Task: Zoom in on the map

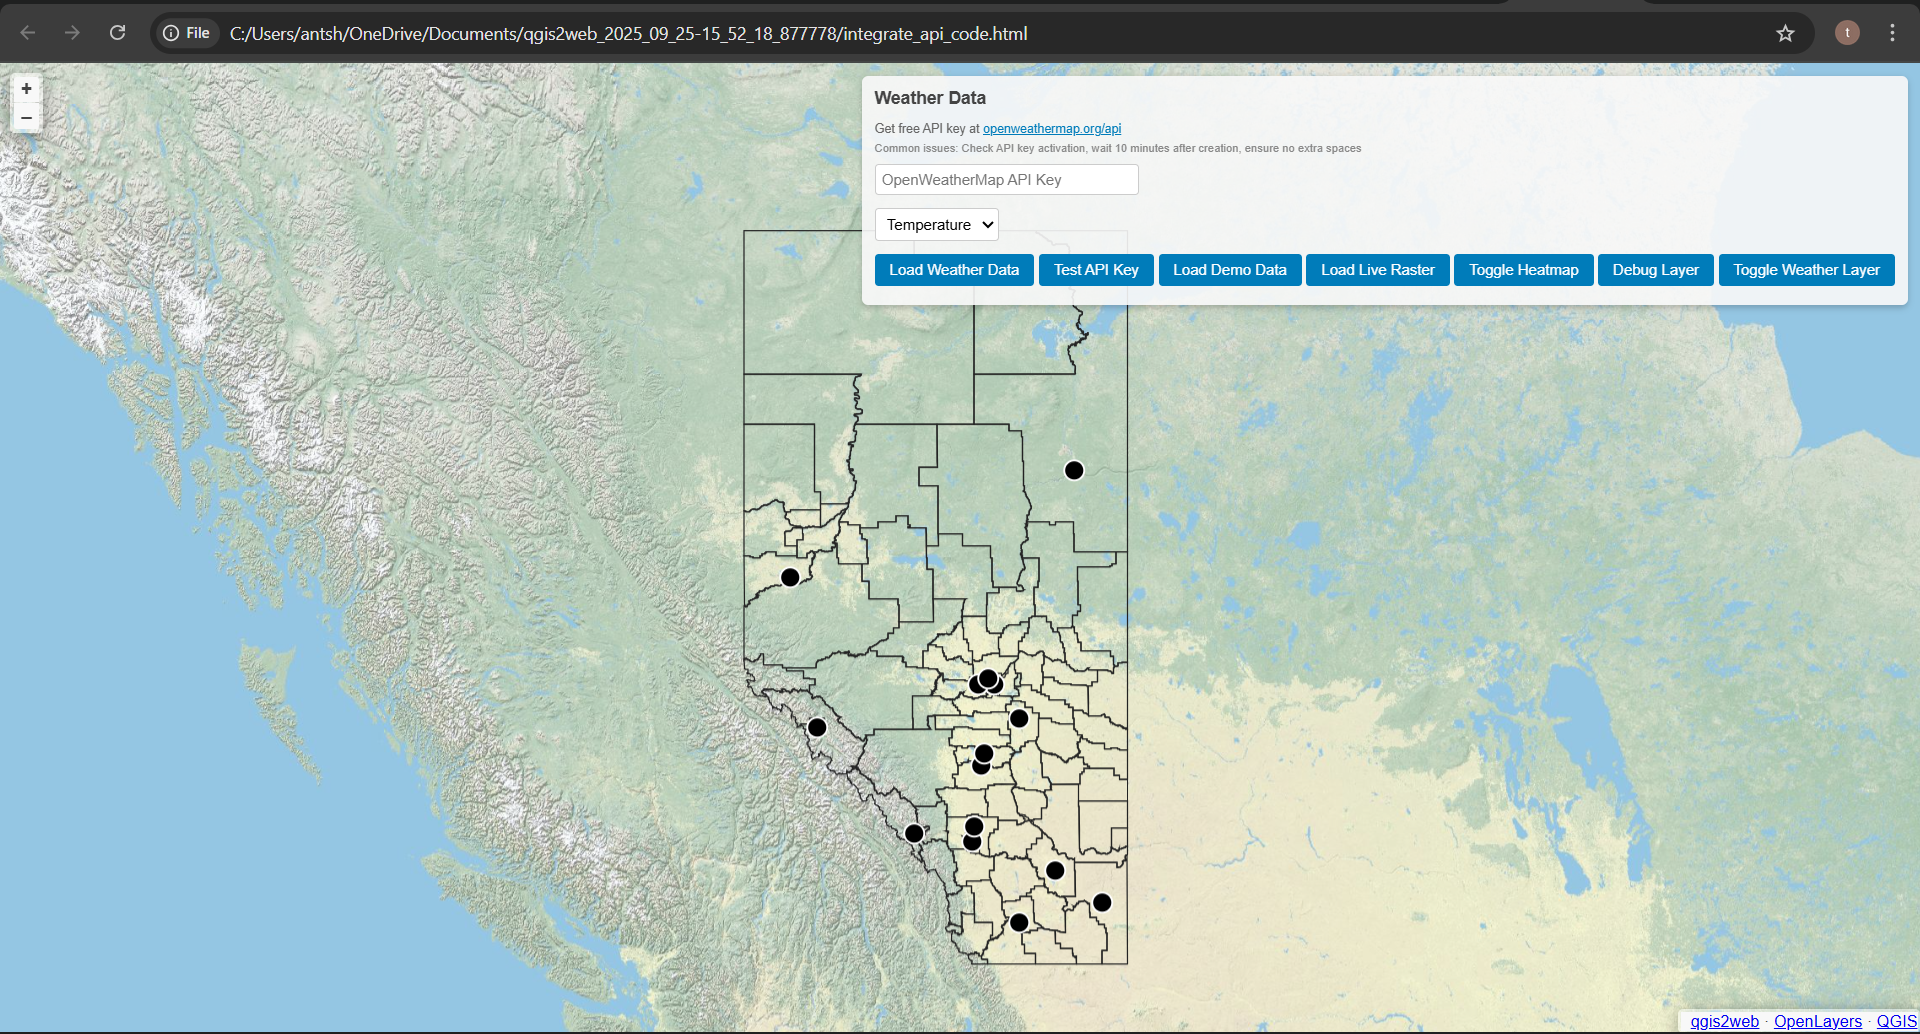Action: [x=26, y=88]
